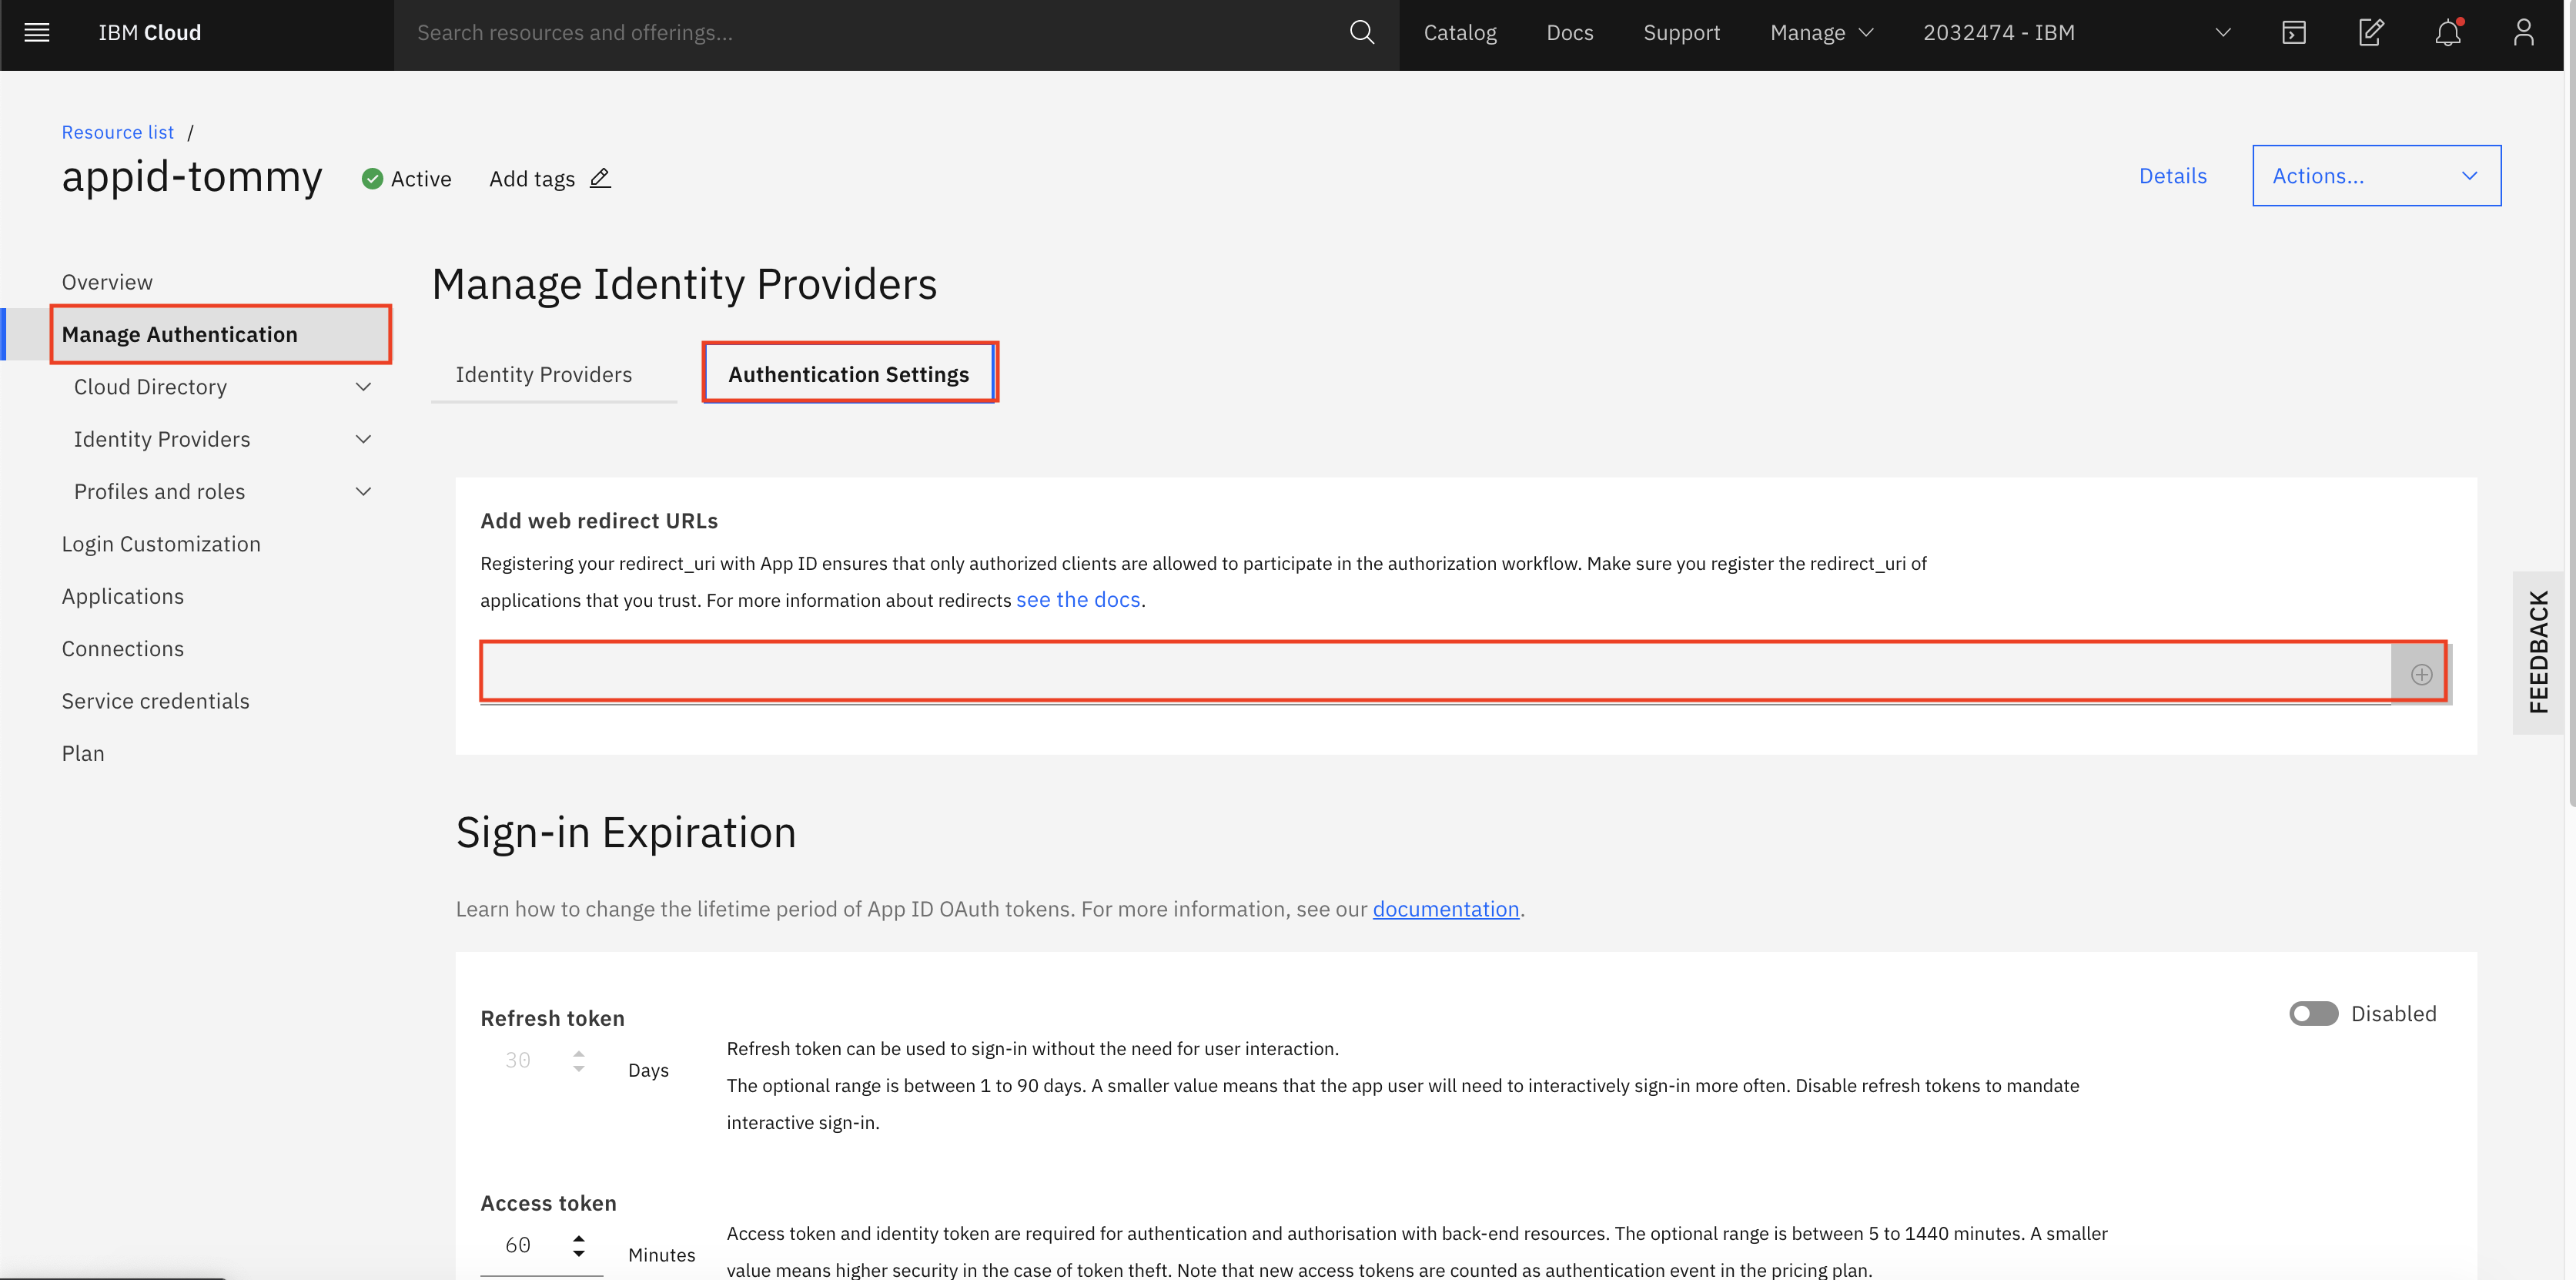Click the pencil icon next to Add tags
This screenshot has width=2576, height=1280.
click(600, 178)
